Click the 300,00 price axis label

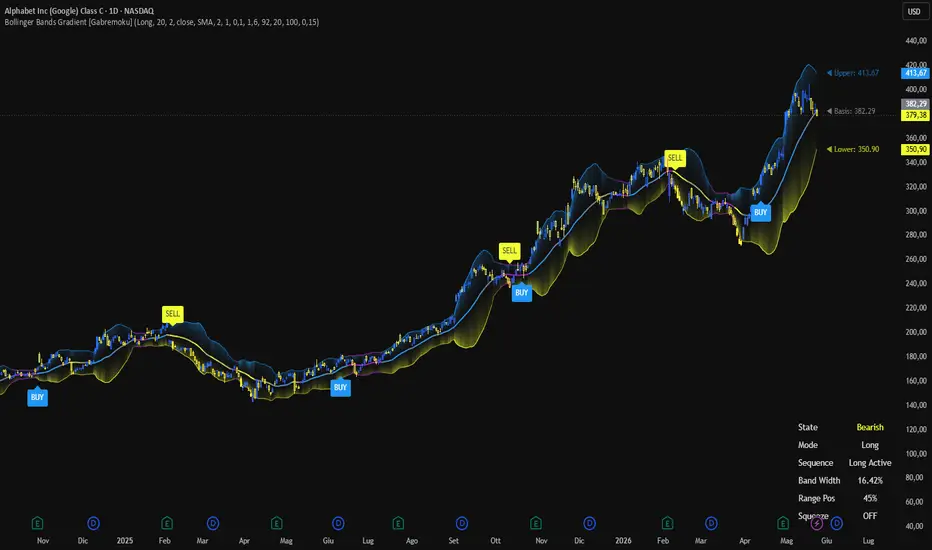pyautogui.click(x=916, y=210)
